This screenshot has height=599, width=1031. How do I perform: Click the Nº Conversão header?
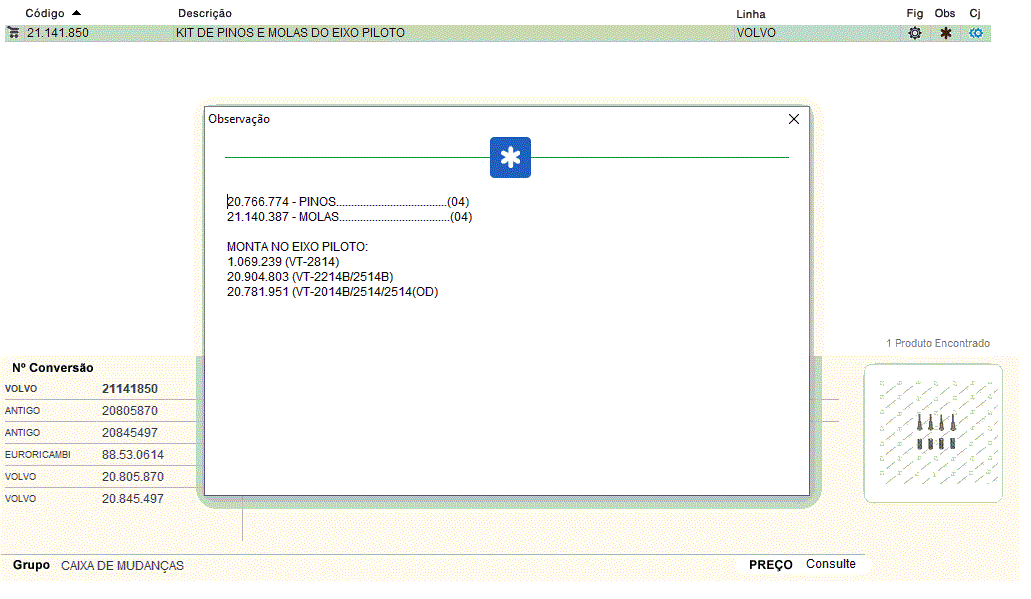pyautogui.click(x=53, y=368)
